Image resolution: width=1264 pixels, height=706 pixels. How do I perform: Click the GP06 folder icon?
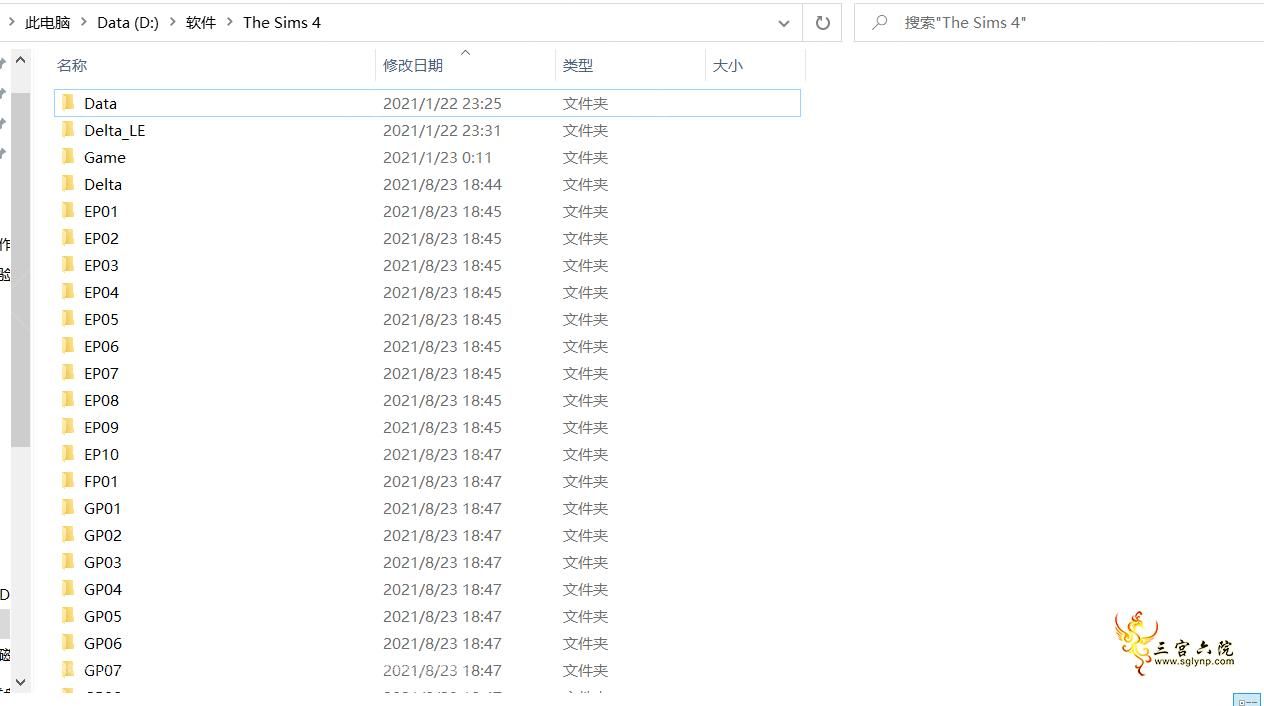pyautogui.click(x=68, y=643)
